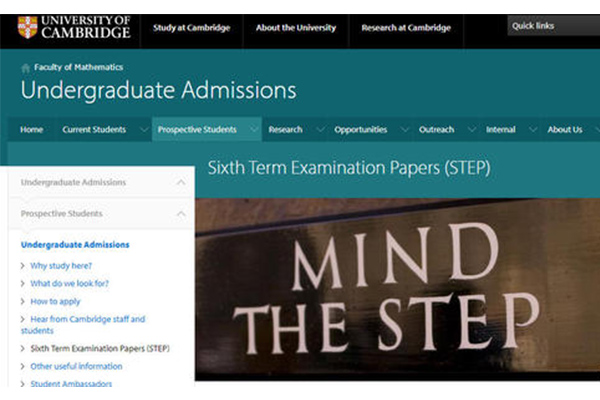The image size is (600, 400).
Task: Click the arrow before Other useful information
Action: coord(23,366)
